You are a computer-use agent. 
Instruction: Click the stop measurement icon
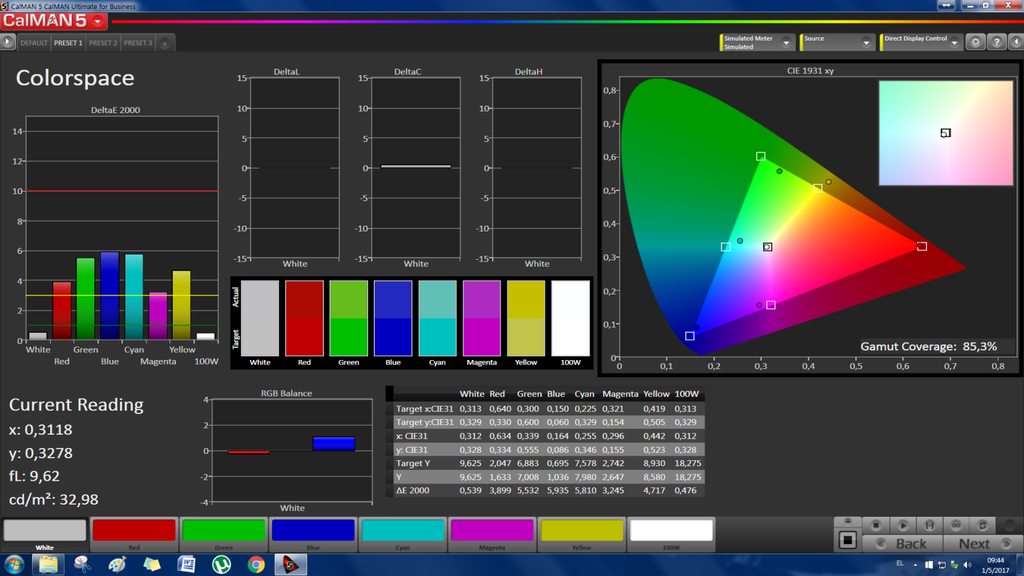[x=876, y=525]
